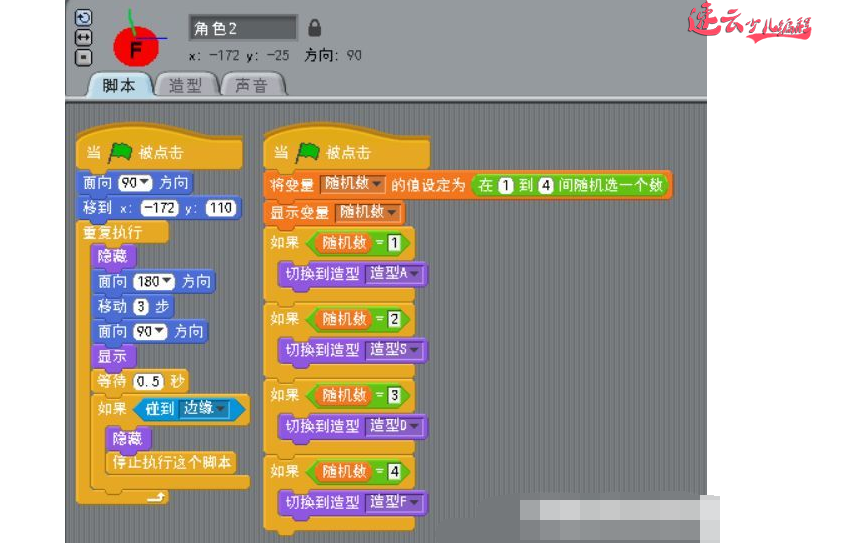This screenshot has width=843, height=543.
Task: Open direction dropdown in 面向 90 block inside loop
Action: point(159,332)
